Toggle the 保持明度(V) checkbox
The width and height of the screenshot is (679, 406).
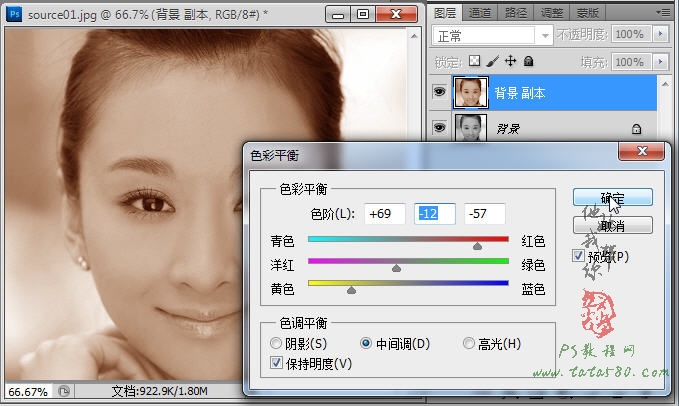pyautogui.click(x=276, y=362)
